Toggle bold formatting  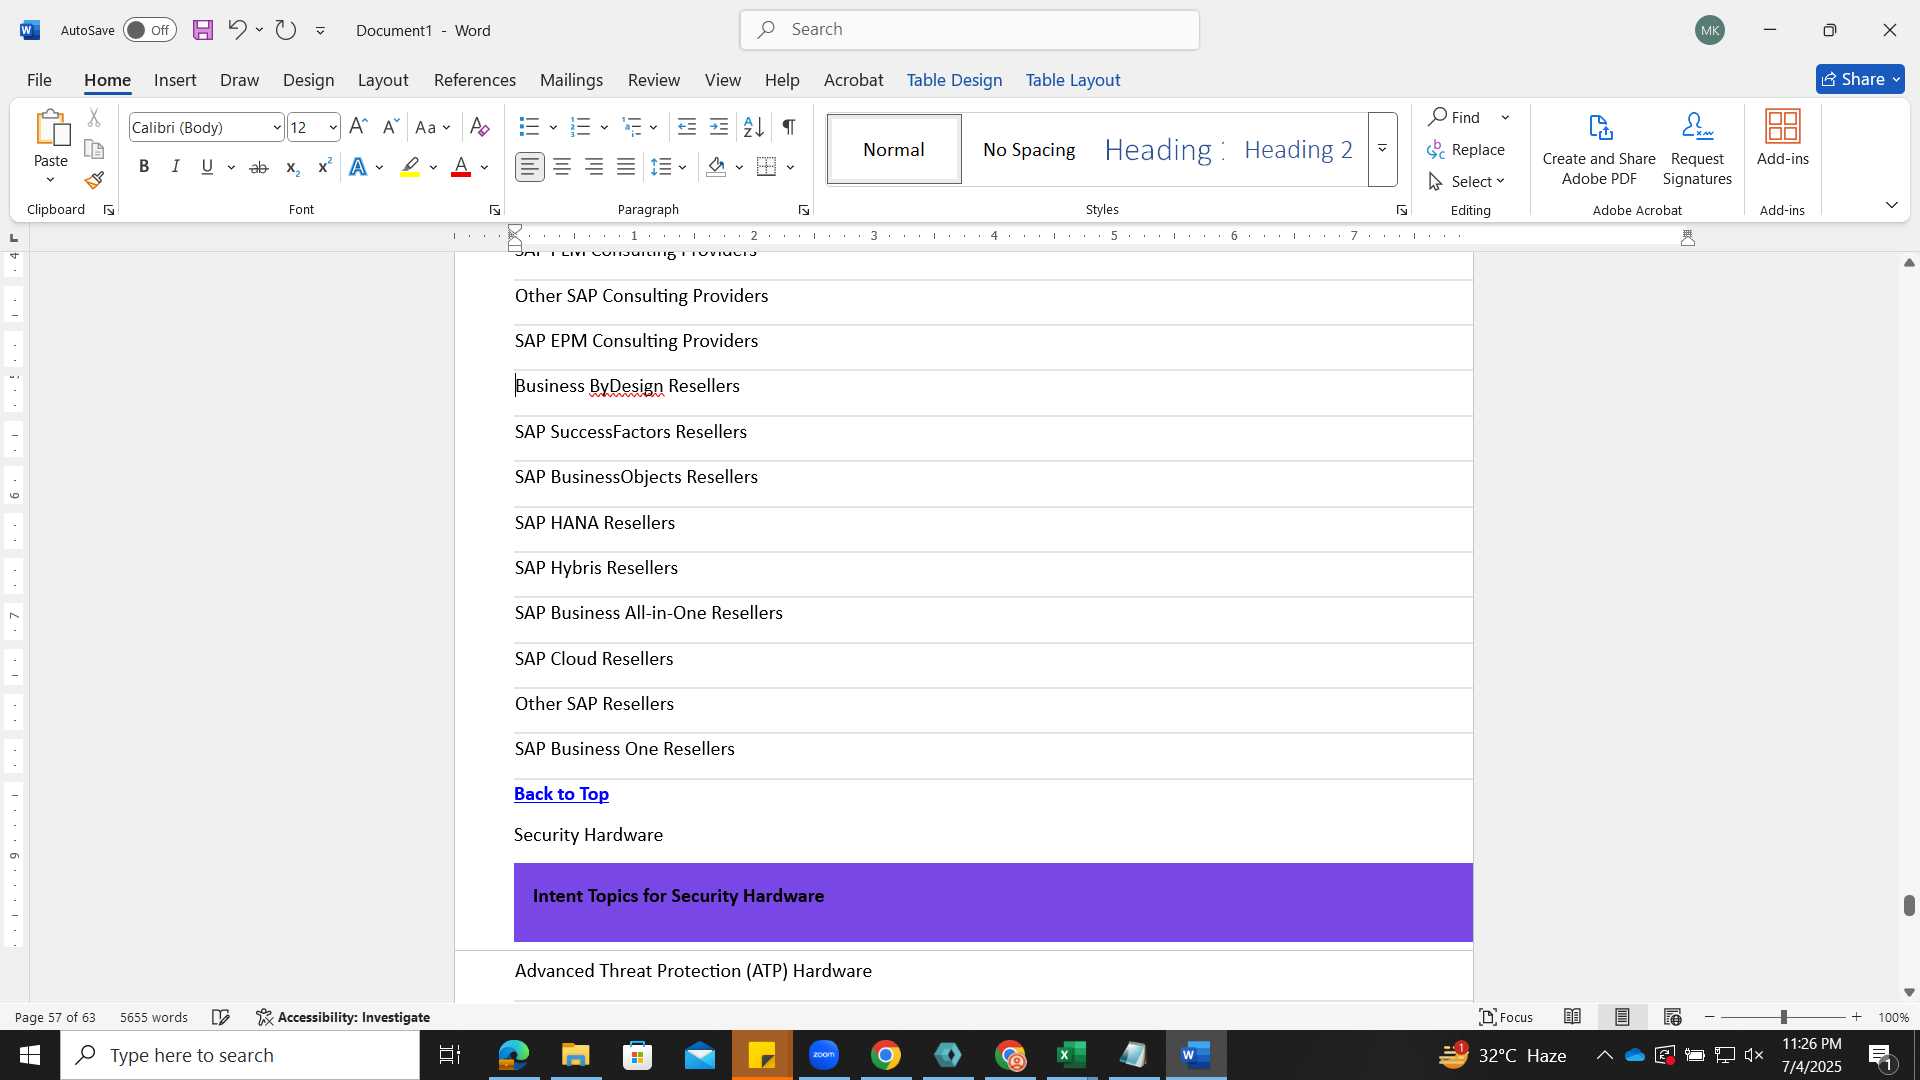[x=144, y=167]
